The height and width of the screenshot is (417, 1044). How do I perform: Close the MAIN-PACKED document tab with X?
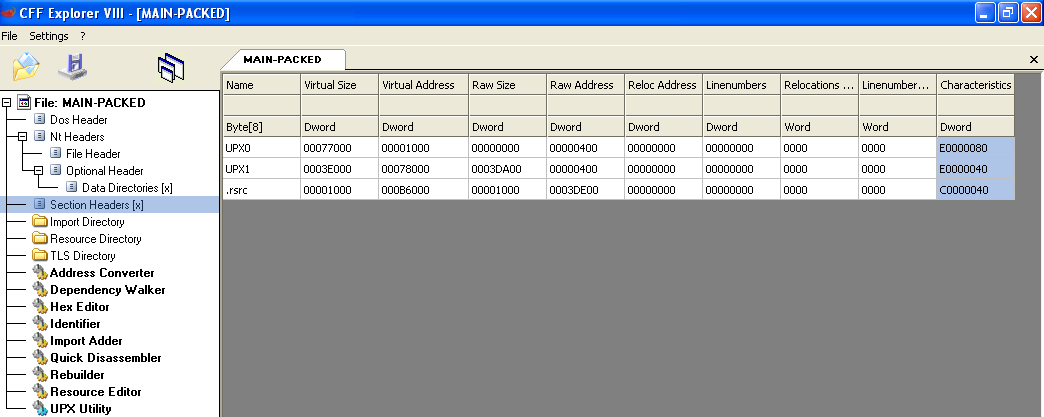pyautogui.click(x=1034, y=60)
